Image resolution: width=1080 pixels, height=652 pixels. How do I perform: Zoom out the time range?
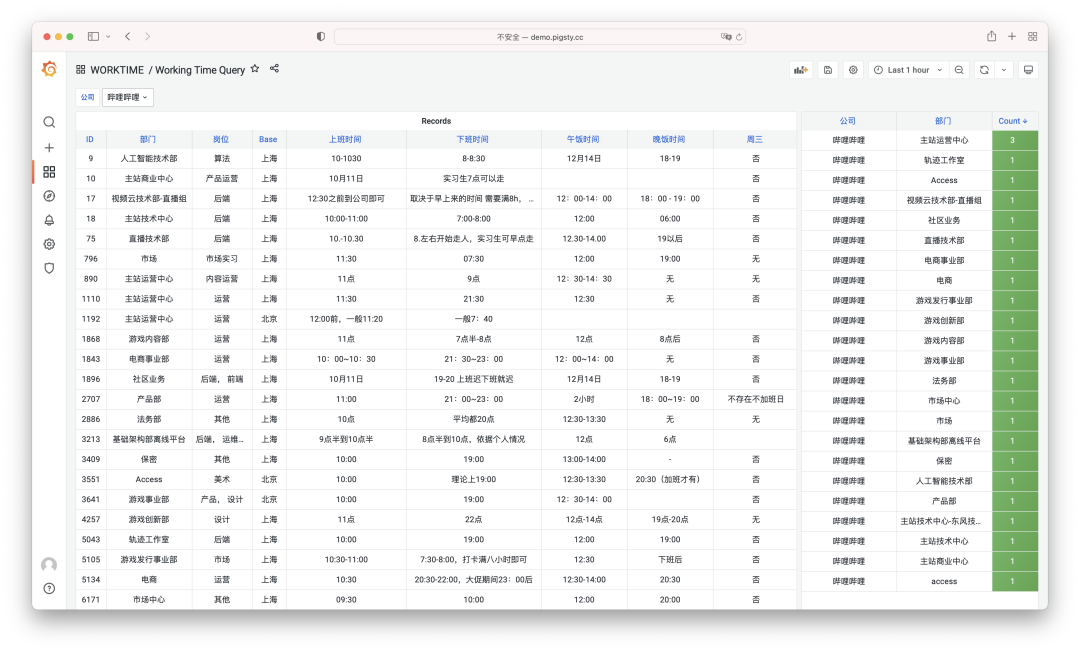pyautogui.click(x=959, y=70)
